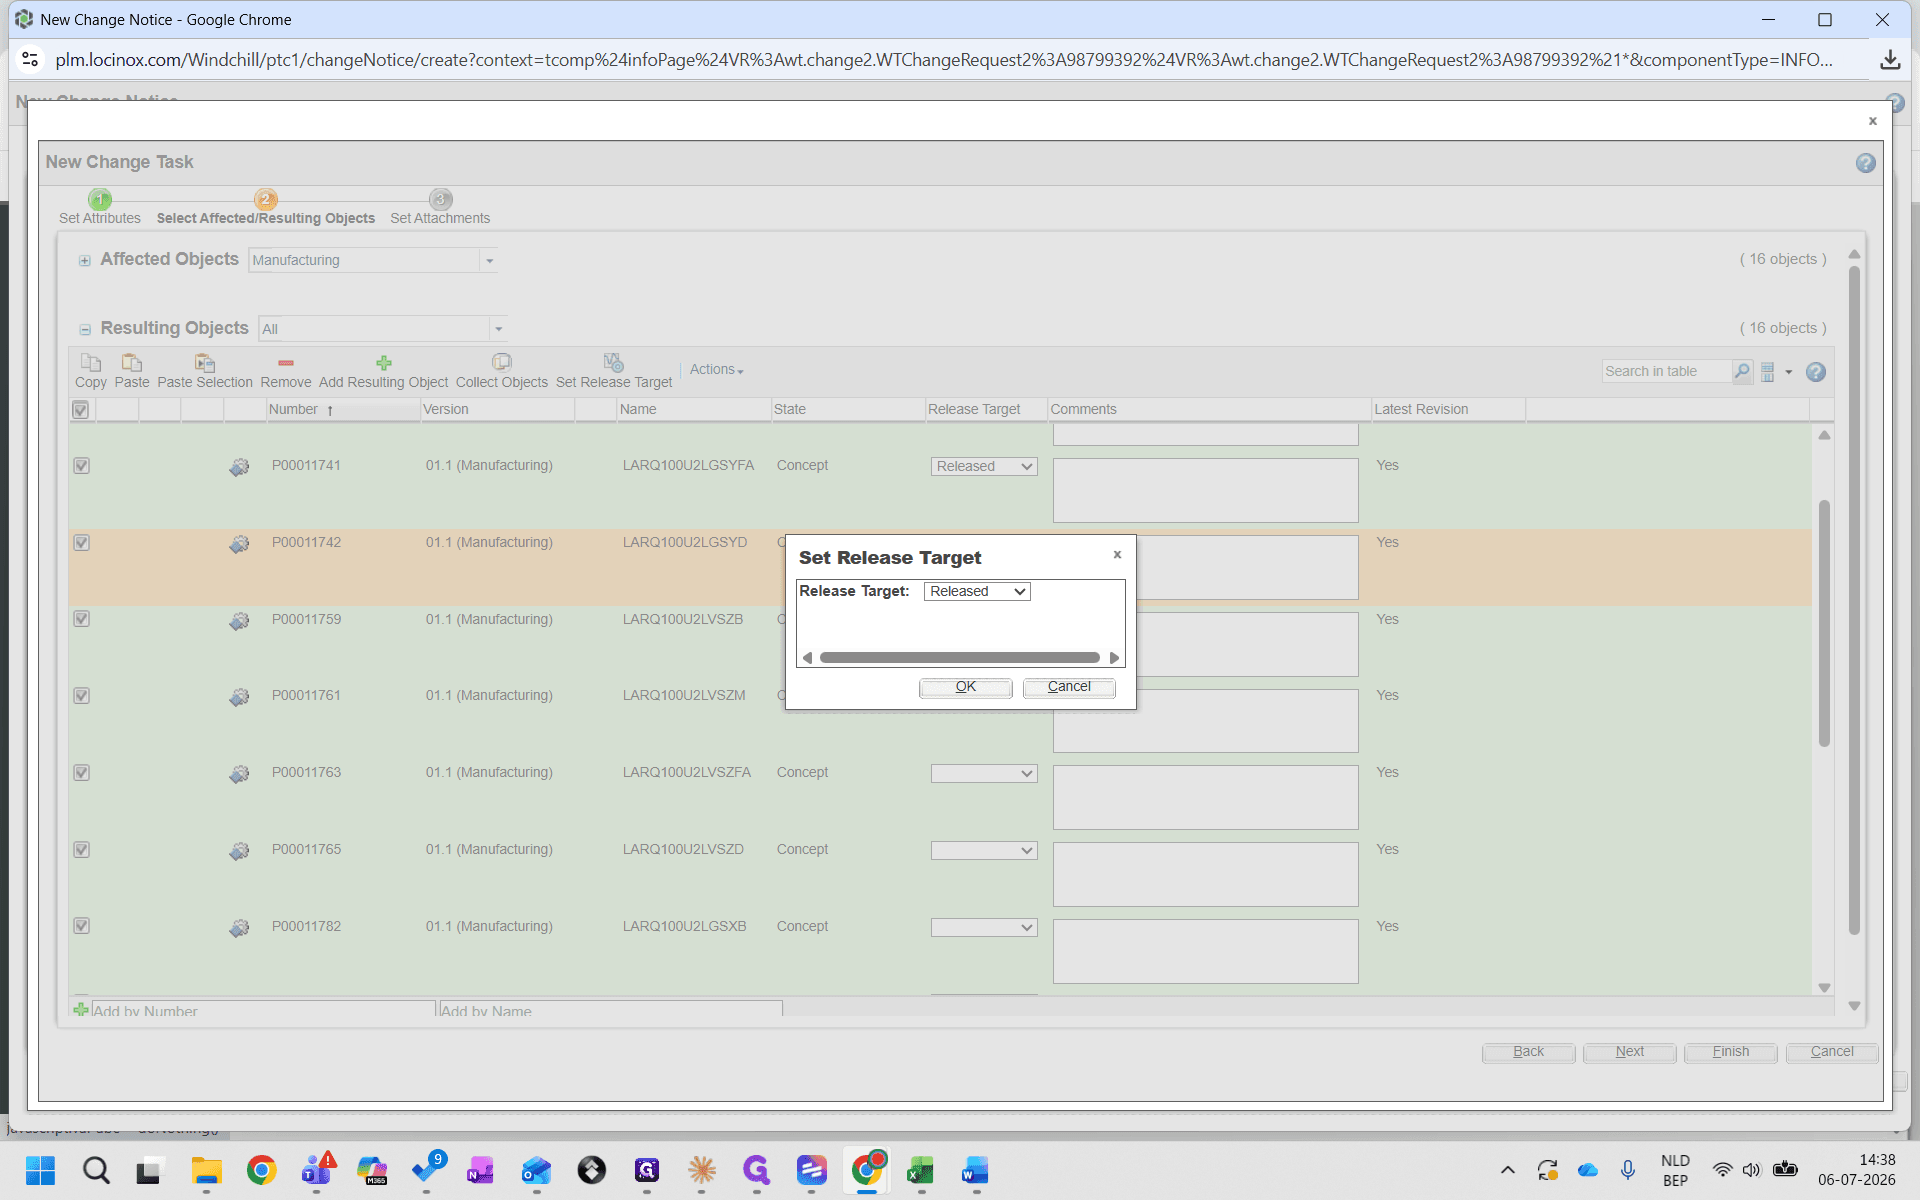
Task: Open Release Target dropdown for P00011763
Action: point(984,774)
